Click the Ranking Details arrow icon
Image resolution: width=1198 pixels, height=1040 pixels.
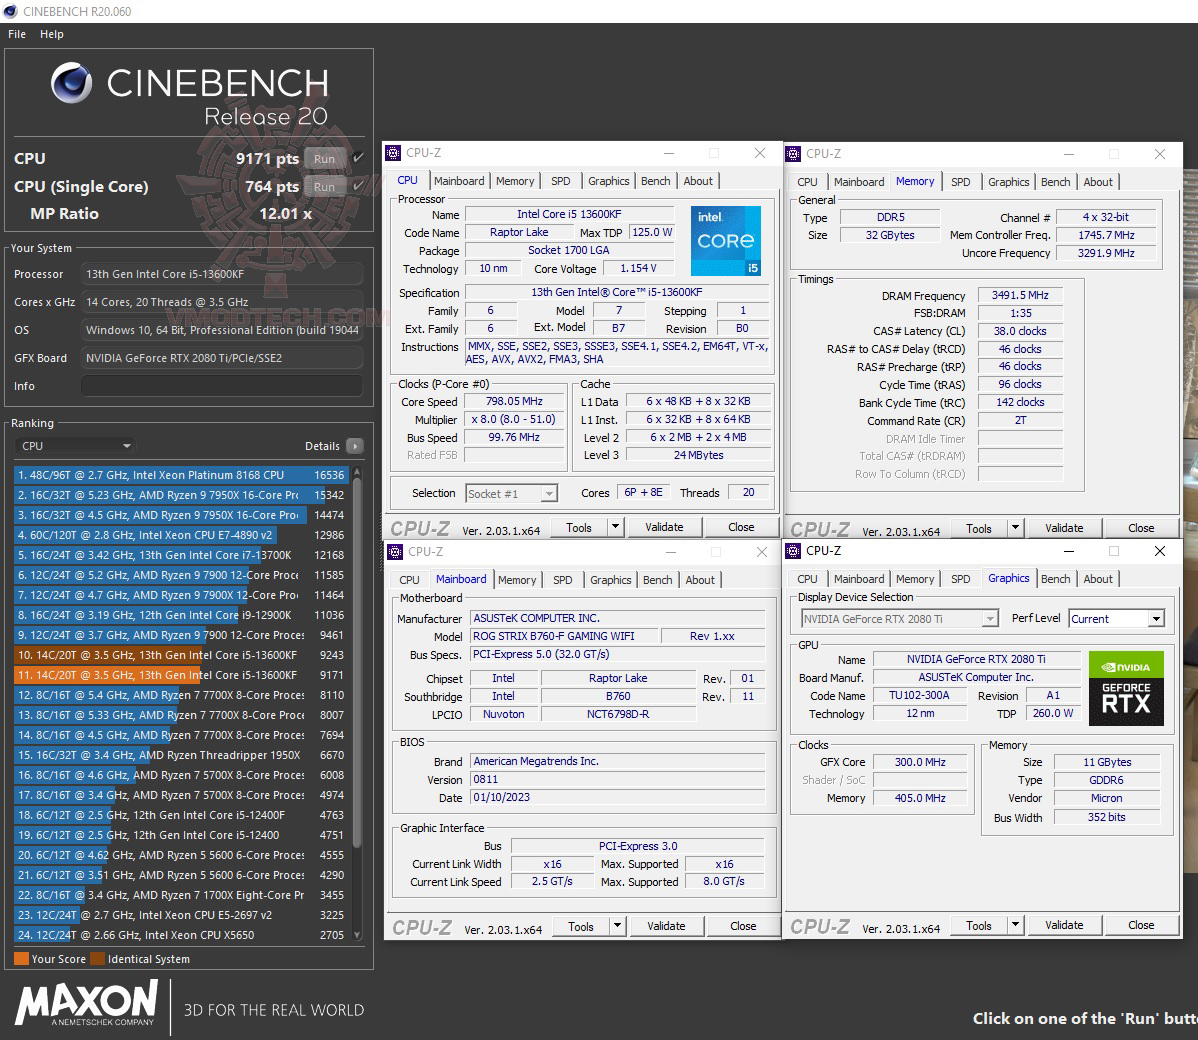click(355, 446)
